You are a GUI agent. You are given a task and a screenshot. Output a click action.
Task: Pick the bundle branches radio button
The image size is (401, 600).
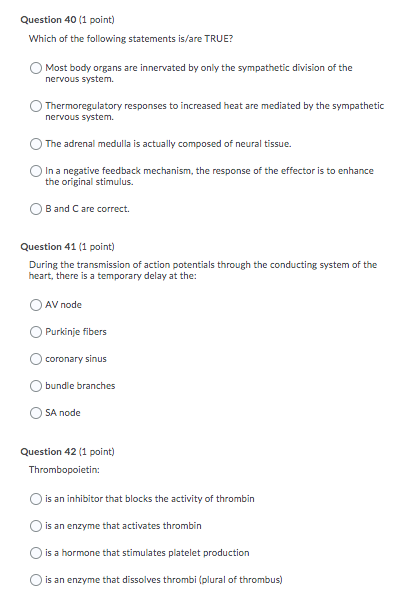pos(36,386)
